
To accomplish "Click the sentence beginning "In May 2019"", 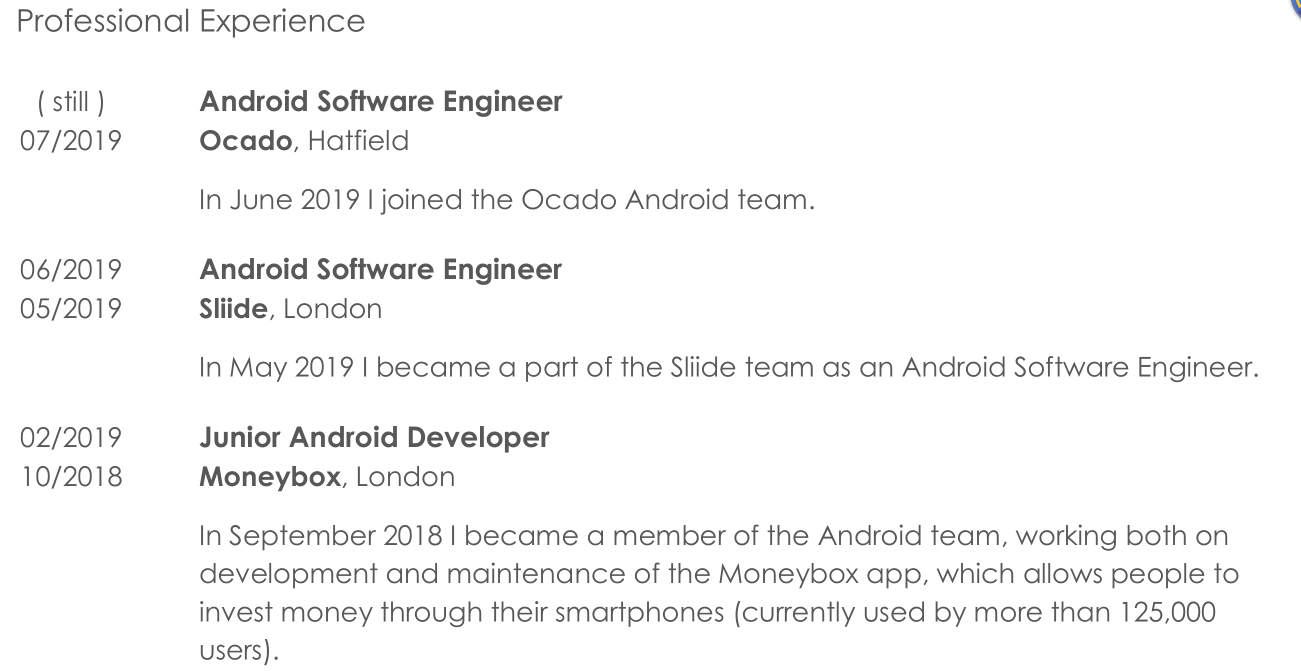I will pos(728,368).
